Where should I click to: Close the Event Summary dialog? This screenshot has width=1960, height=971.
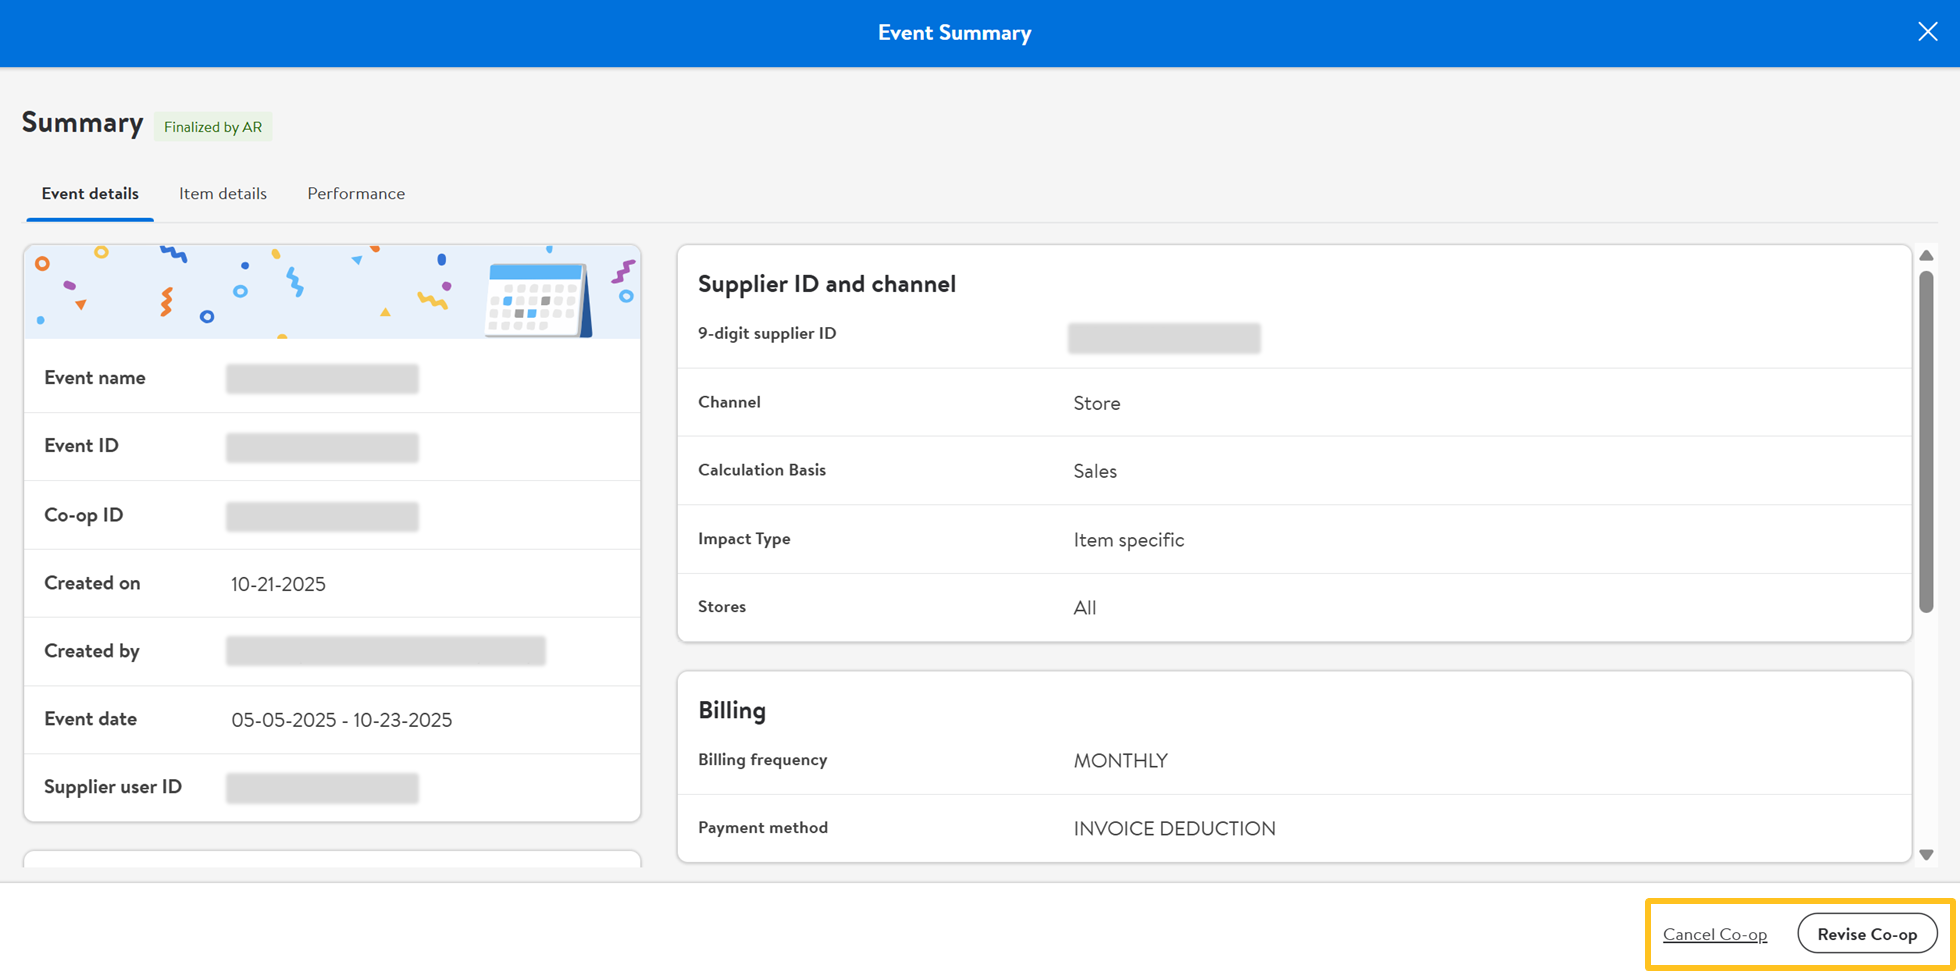pyautogui.click(x=1927, y=32)
